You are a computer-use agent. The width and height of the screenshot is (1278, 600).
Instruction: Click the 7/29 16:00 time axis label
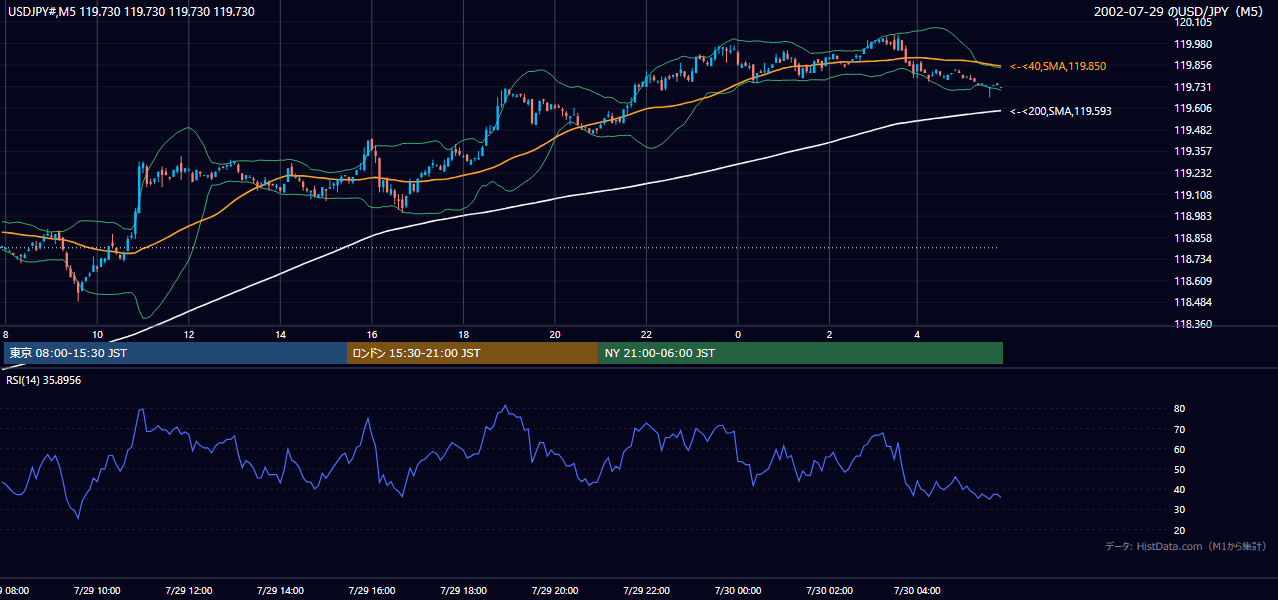372,590
